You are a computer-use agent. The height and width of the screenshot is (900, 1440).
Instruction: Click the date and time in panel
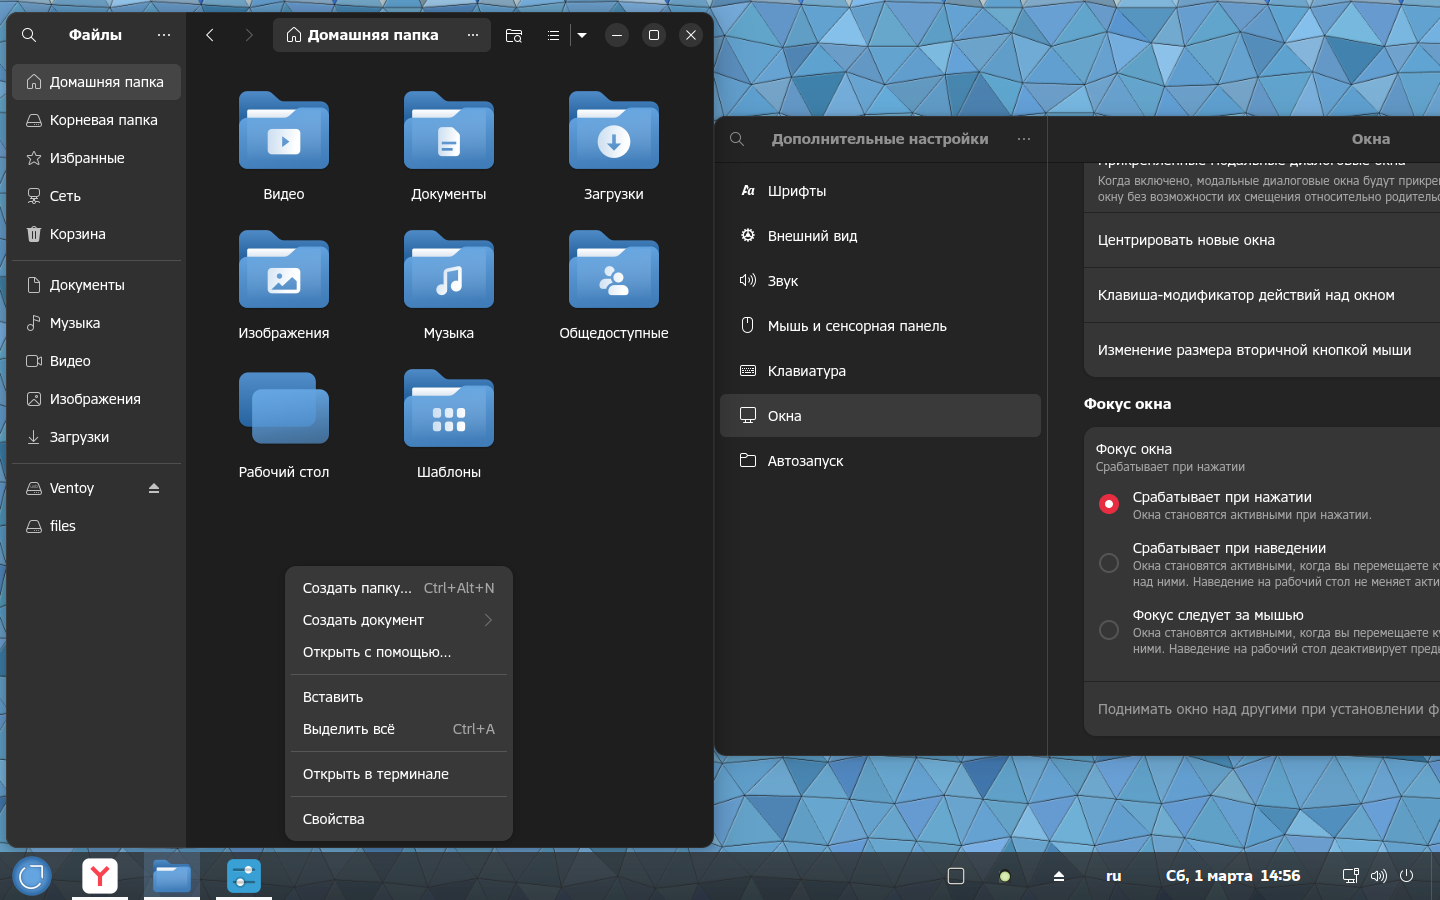click(1232, 876)
